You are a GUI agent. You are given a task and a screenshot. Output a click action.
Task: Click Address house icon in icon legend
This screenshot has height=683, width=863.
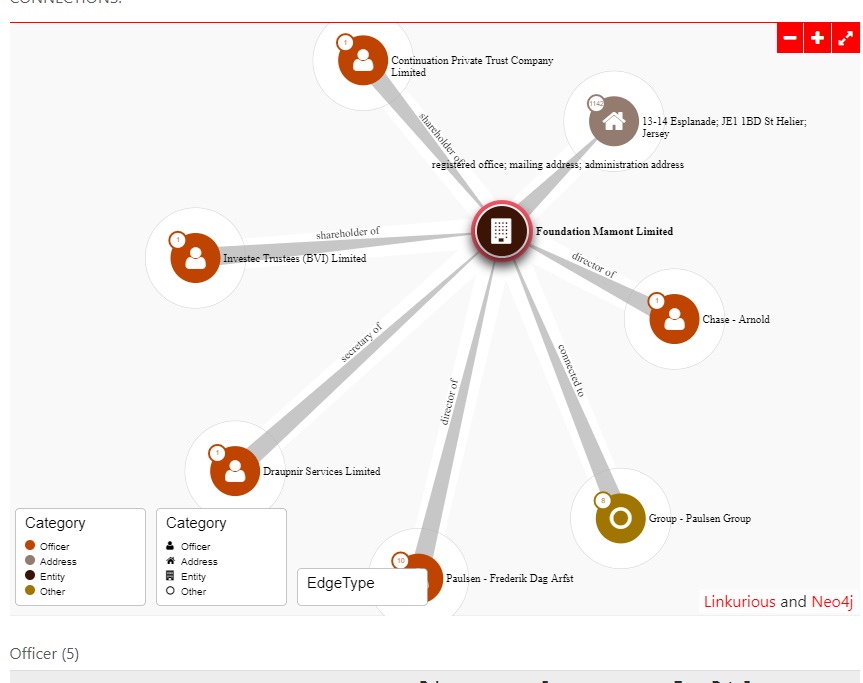170,560
